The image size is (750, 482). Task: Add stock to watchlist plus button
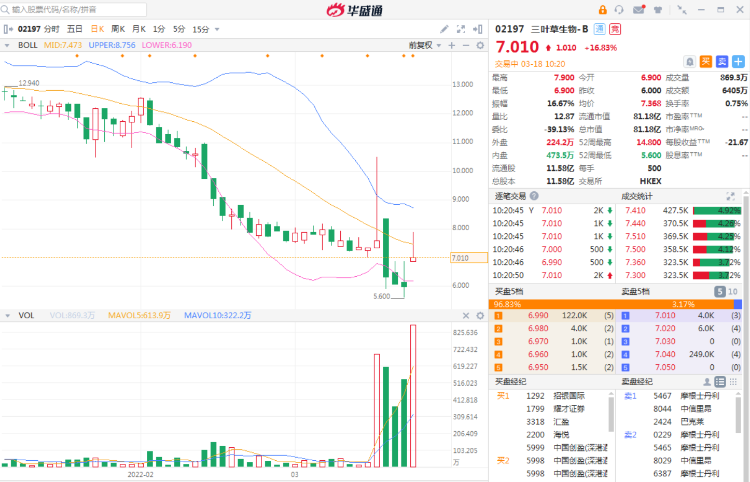pyautogui.click(x=739, y=62)
